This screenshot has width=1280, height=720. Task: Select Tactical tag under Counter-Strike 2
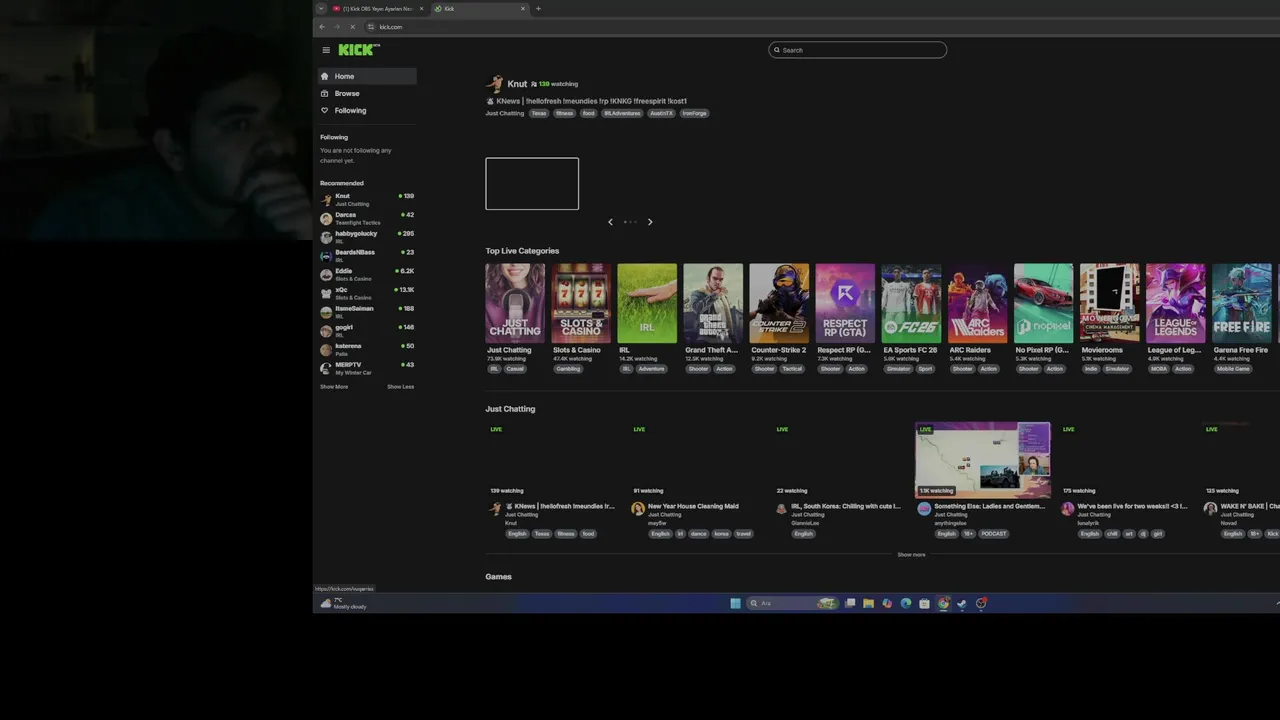click(792, 369)
